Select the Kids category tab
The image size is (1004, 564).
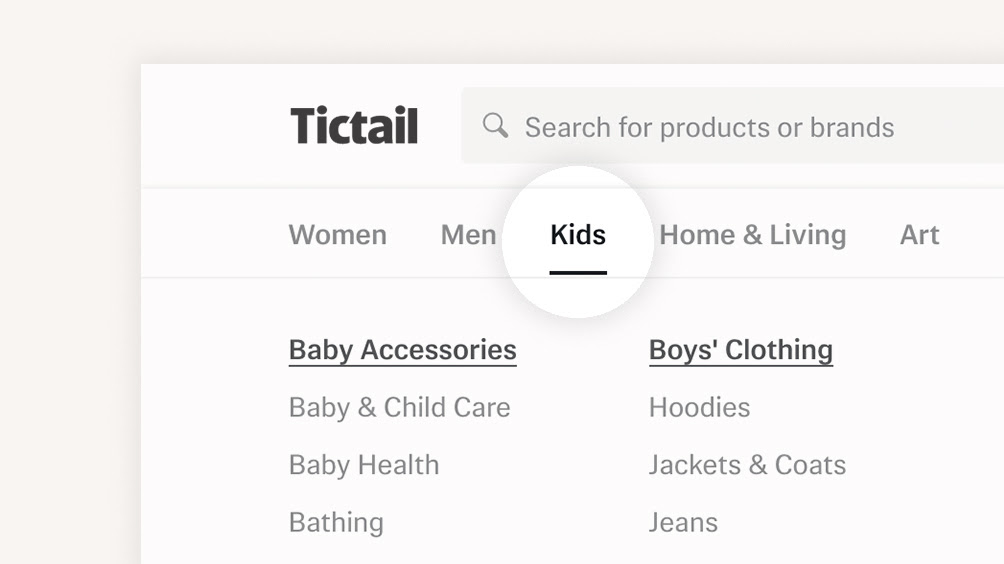(x=578, y=235)
